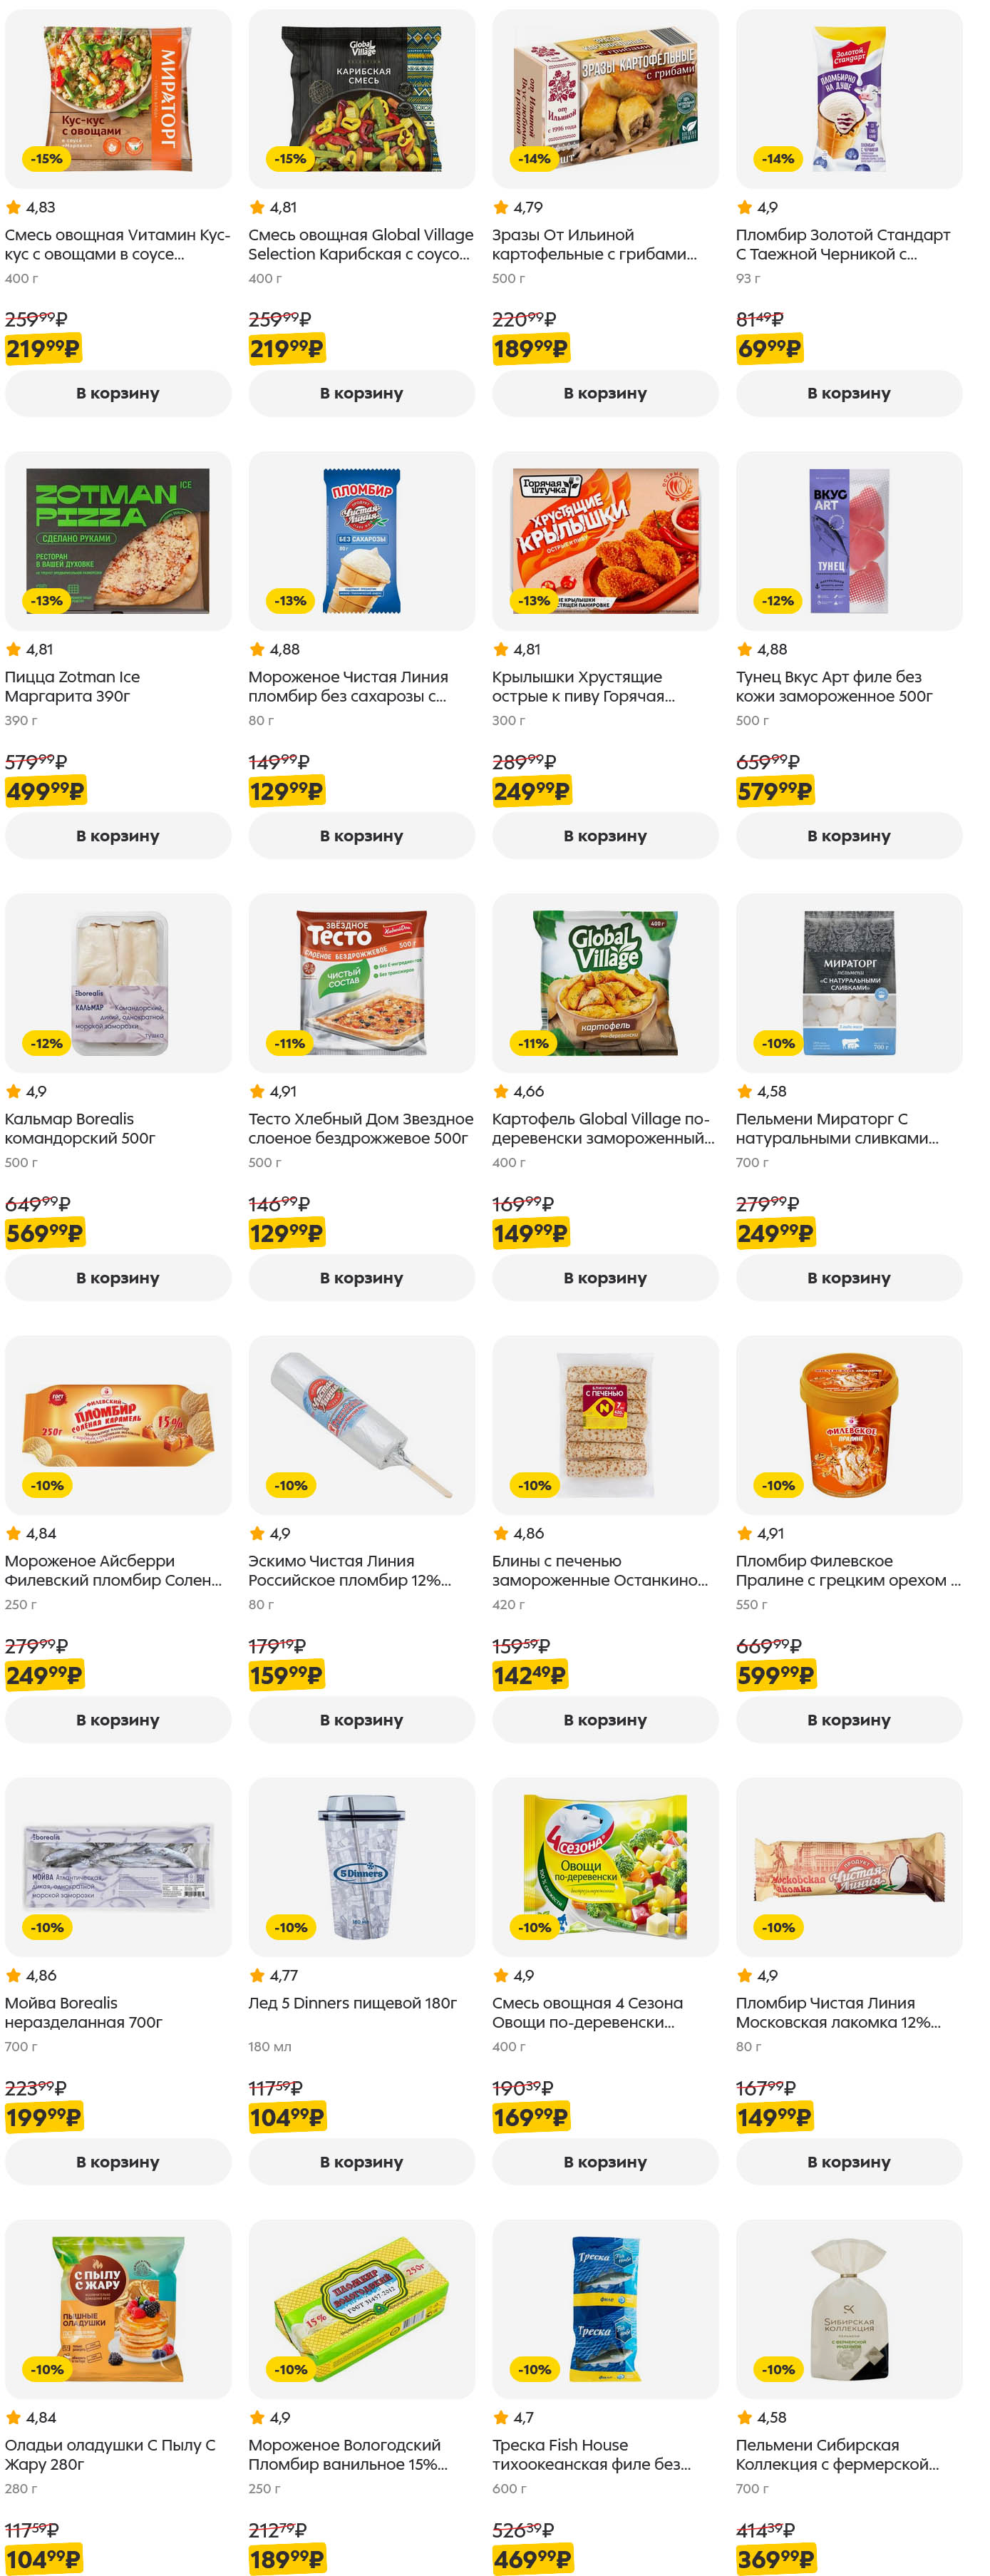990x2576 pixels.
Task: Add Zotman Ice Margarita pizza to cart
Action: 118,835
